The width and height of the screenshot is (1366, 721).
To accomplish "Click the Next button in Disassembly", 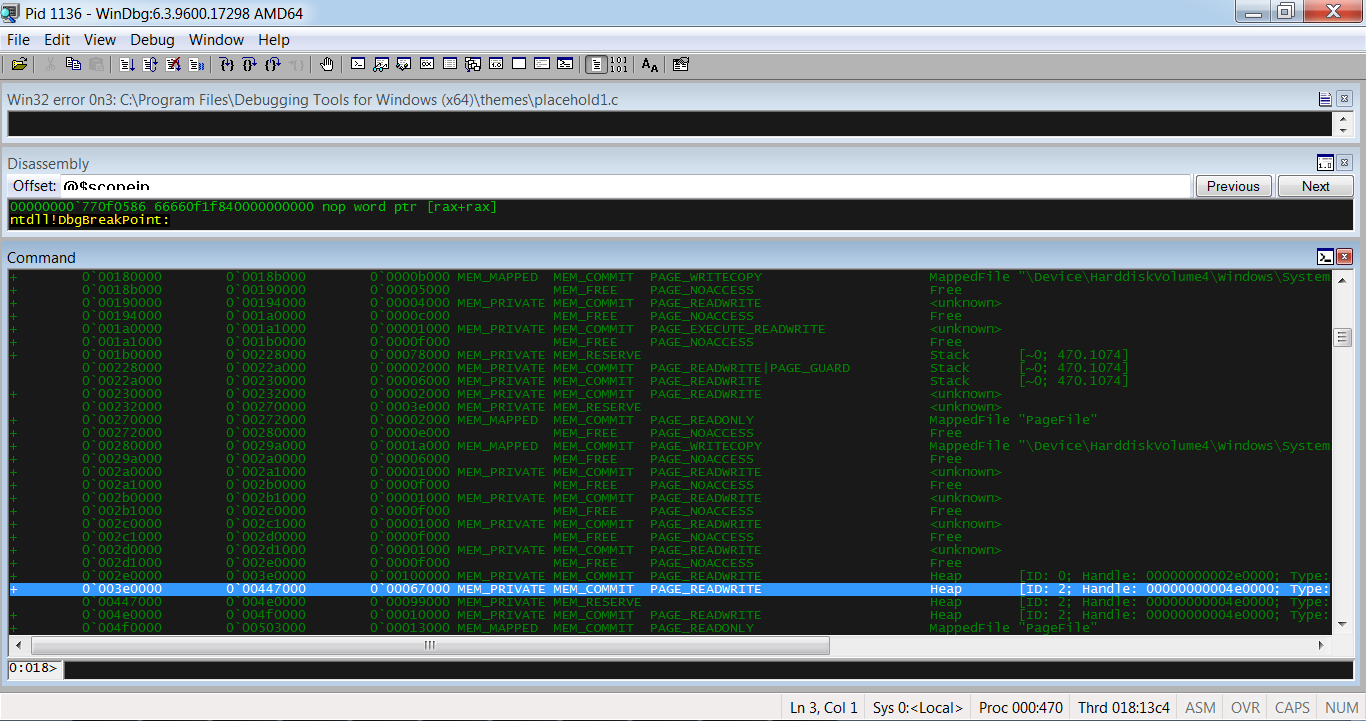I will point(1315,186).
